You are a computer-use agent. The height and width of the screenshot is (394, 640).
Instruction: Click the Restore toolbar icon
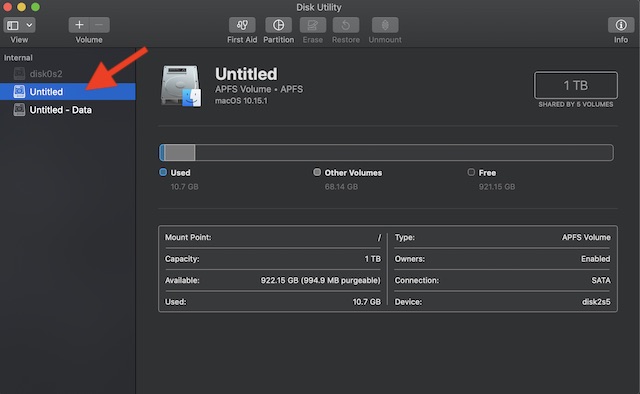click(x=346, y=25)
